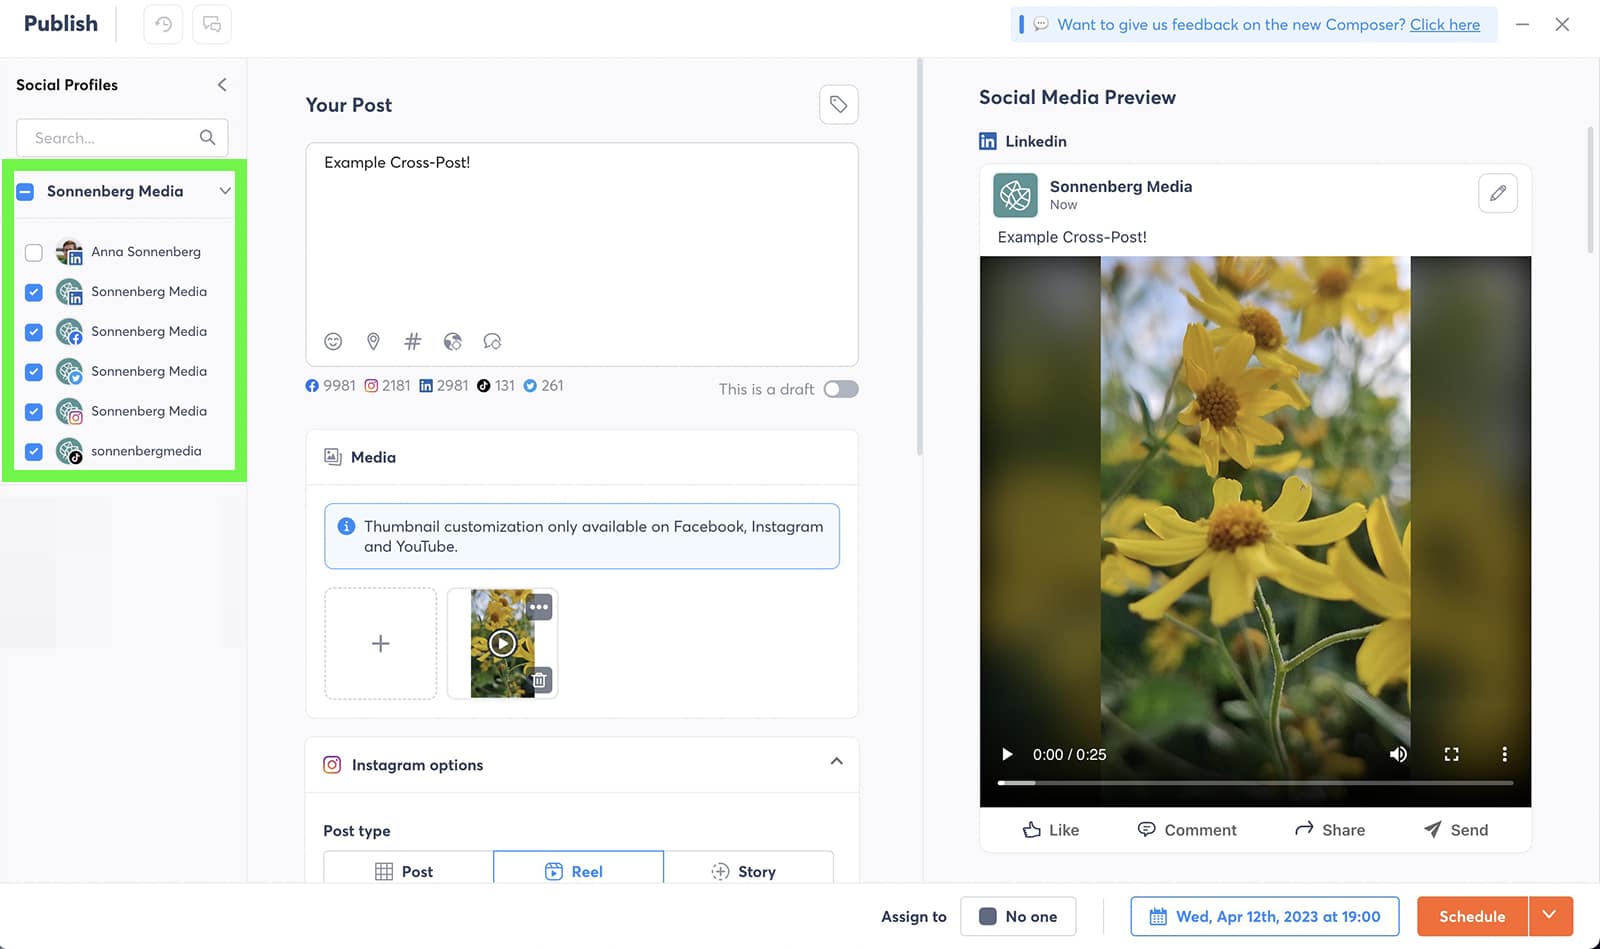
Task: Collapse the Sonnenberg Media group chevron
Action: point(225,191)
